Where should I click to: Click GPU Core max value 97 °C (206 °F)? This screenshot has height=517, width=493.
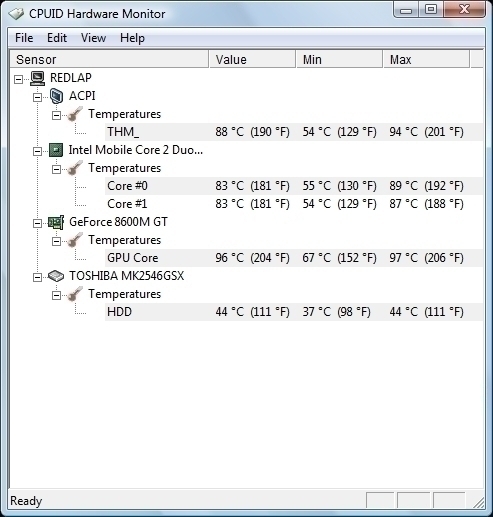pos(426,258)
